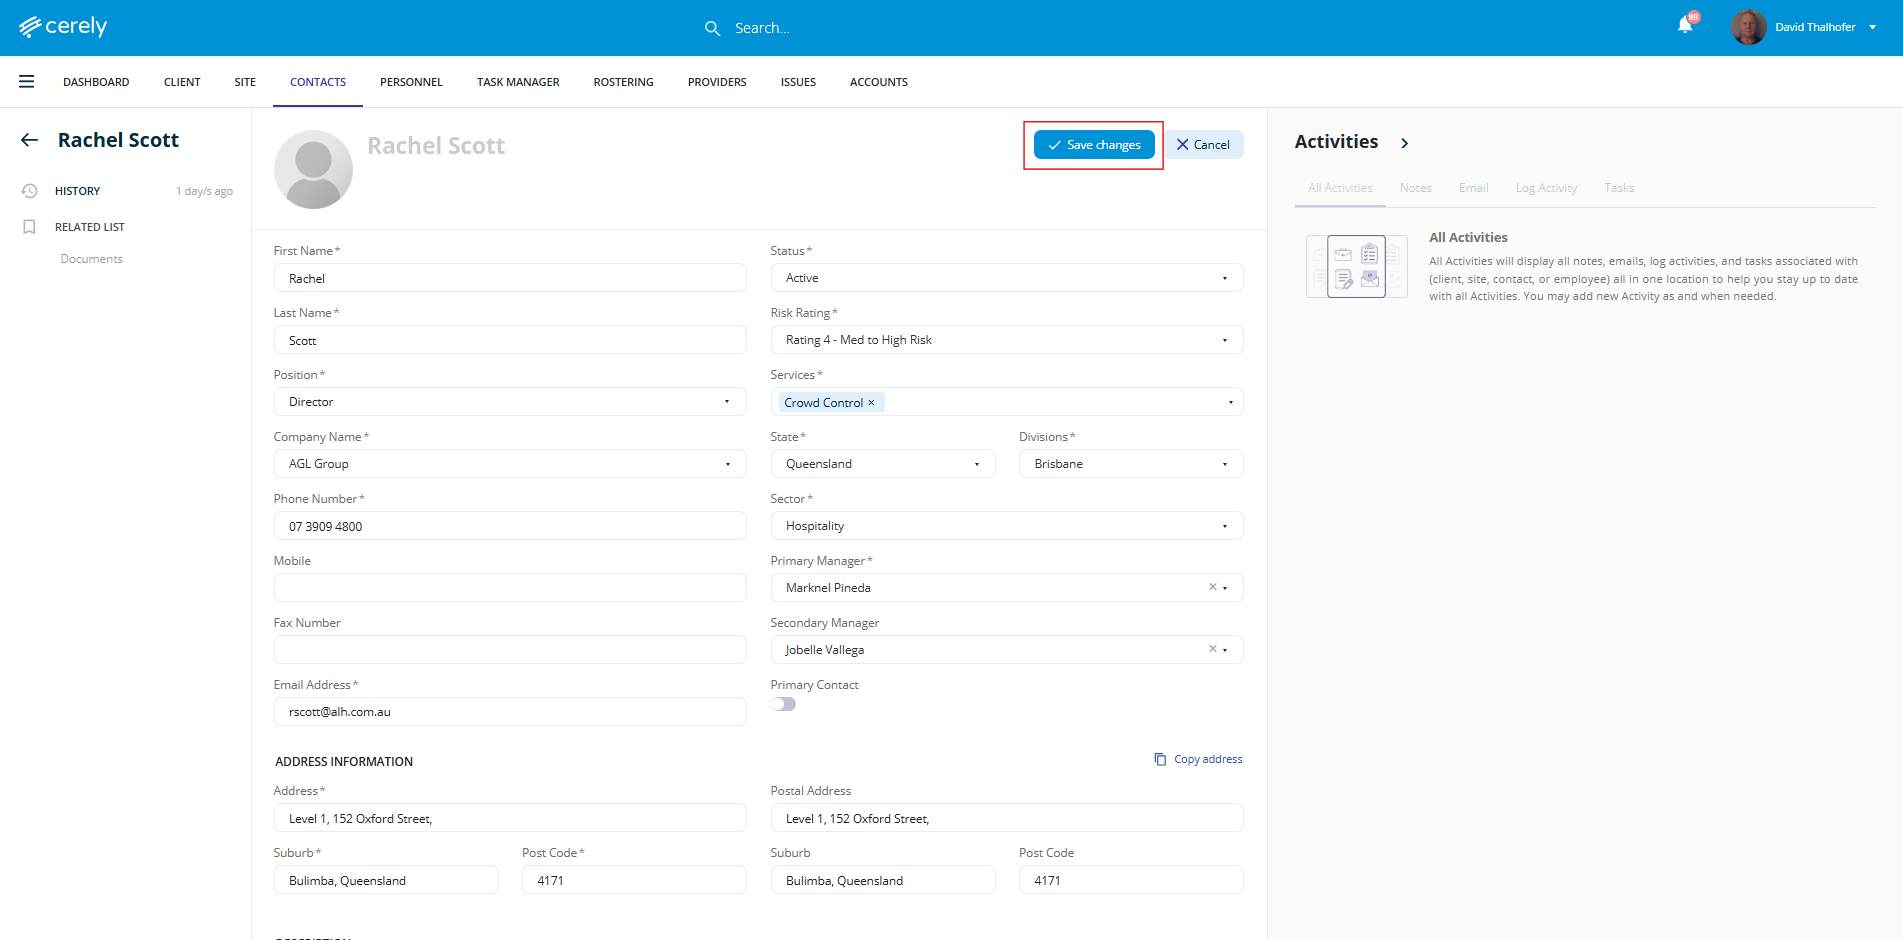1903x940 pixels.
Task: Open the Notes tab in Activities
Action: (1415, 188)
